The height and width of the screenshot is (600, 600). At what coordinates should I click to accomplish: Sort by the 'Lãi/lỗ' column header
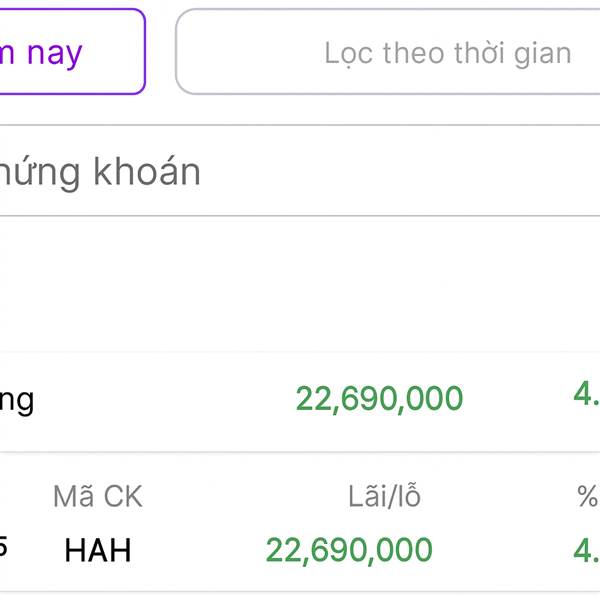click(x=384, y=496)
